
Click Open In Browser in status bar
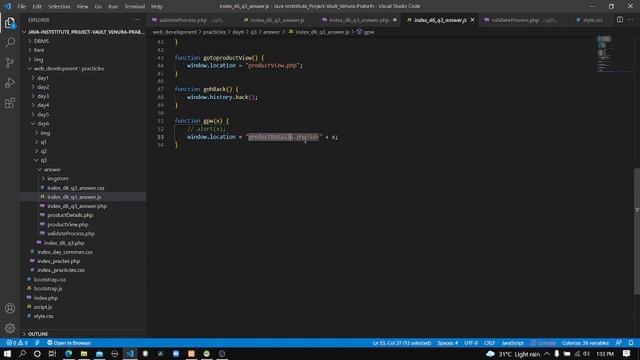pos(69,343)
